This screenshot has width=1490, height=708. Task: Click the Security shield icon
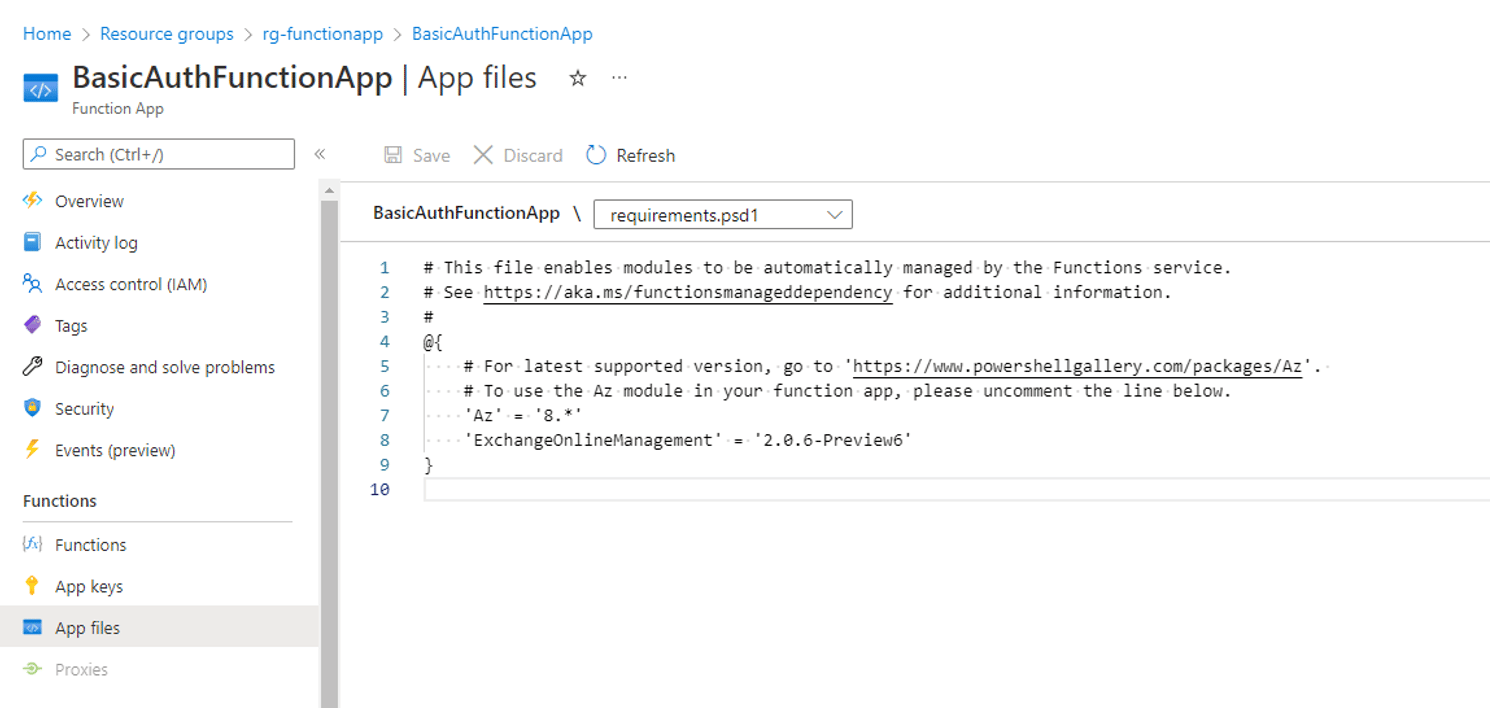point(33,408)
